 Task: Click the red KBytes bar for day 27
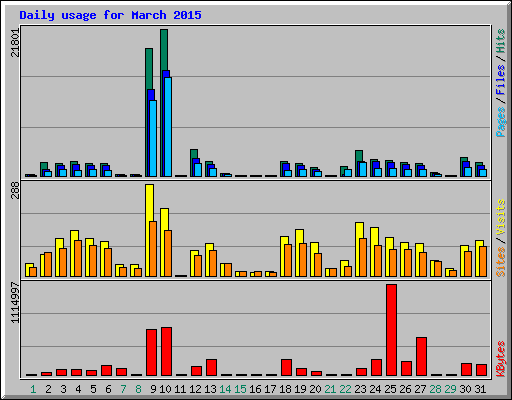[421, 357]
